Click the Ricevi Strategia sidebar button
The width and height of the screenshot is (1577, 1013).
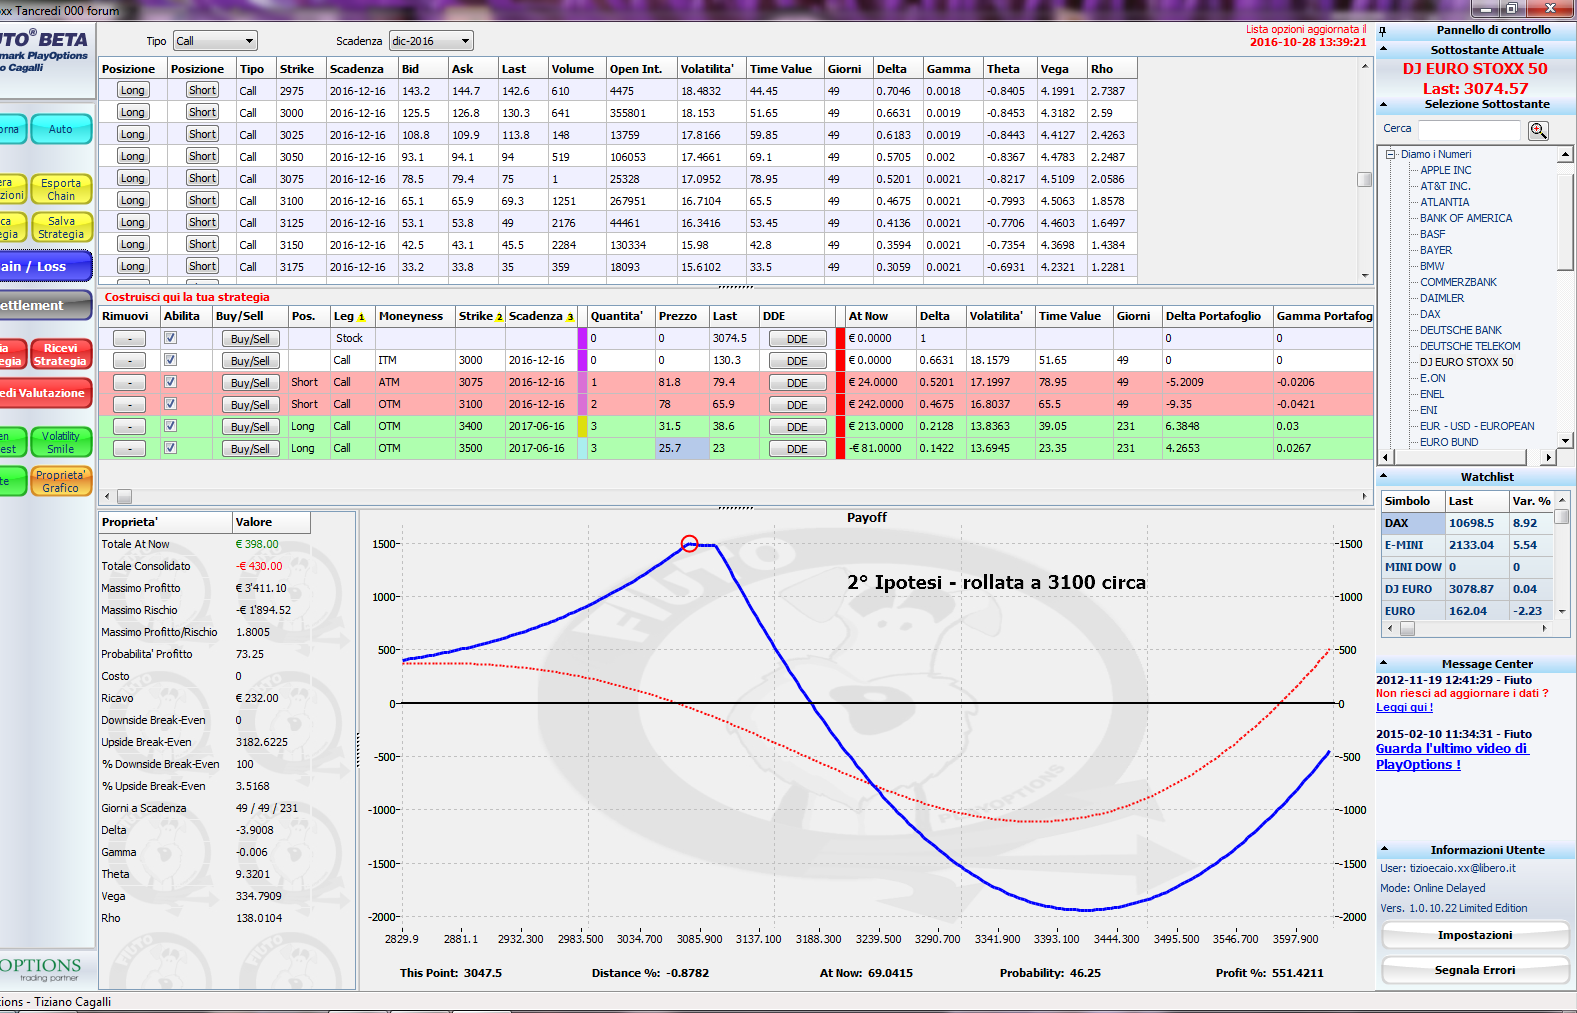pyautogui.click(x=61, y=354)
